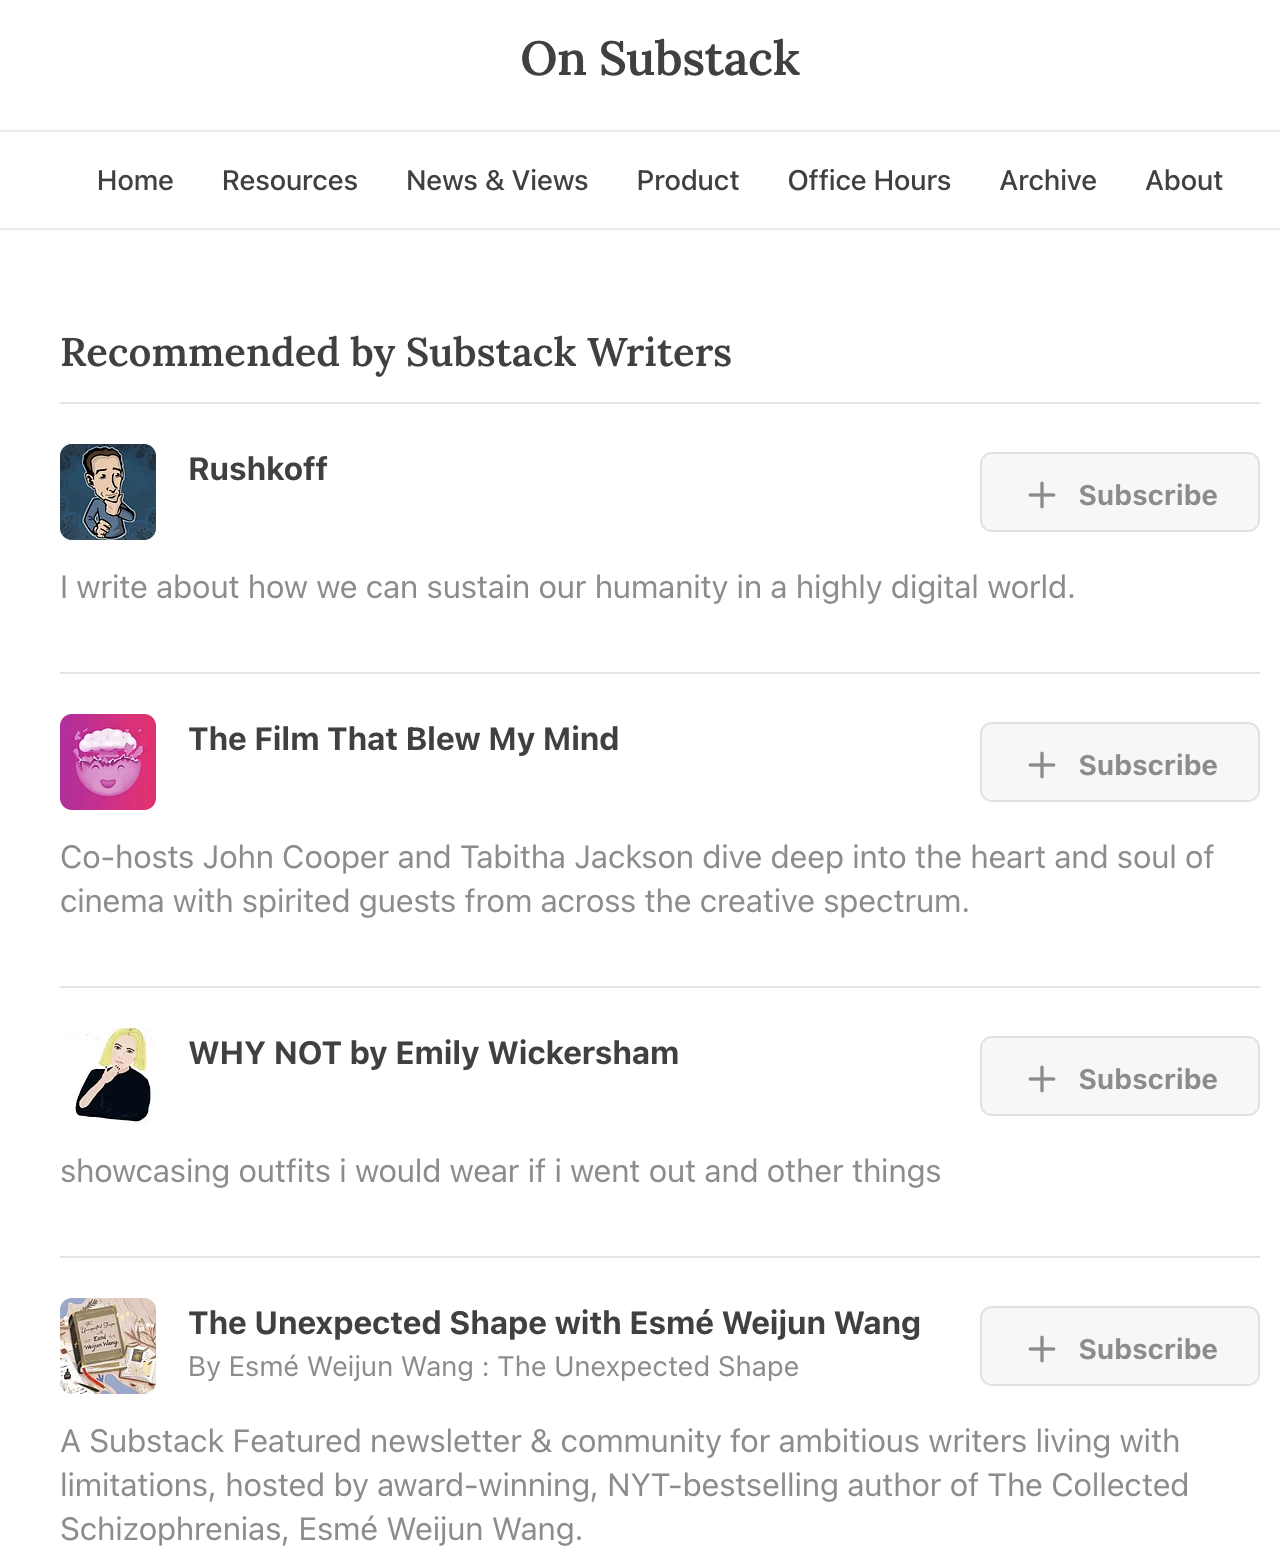Click the plus icon on WHY NOT's Subscribe button
The width and height of the screenshot is (1280, 1564).
click(x=1042, y=1079)
